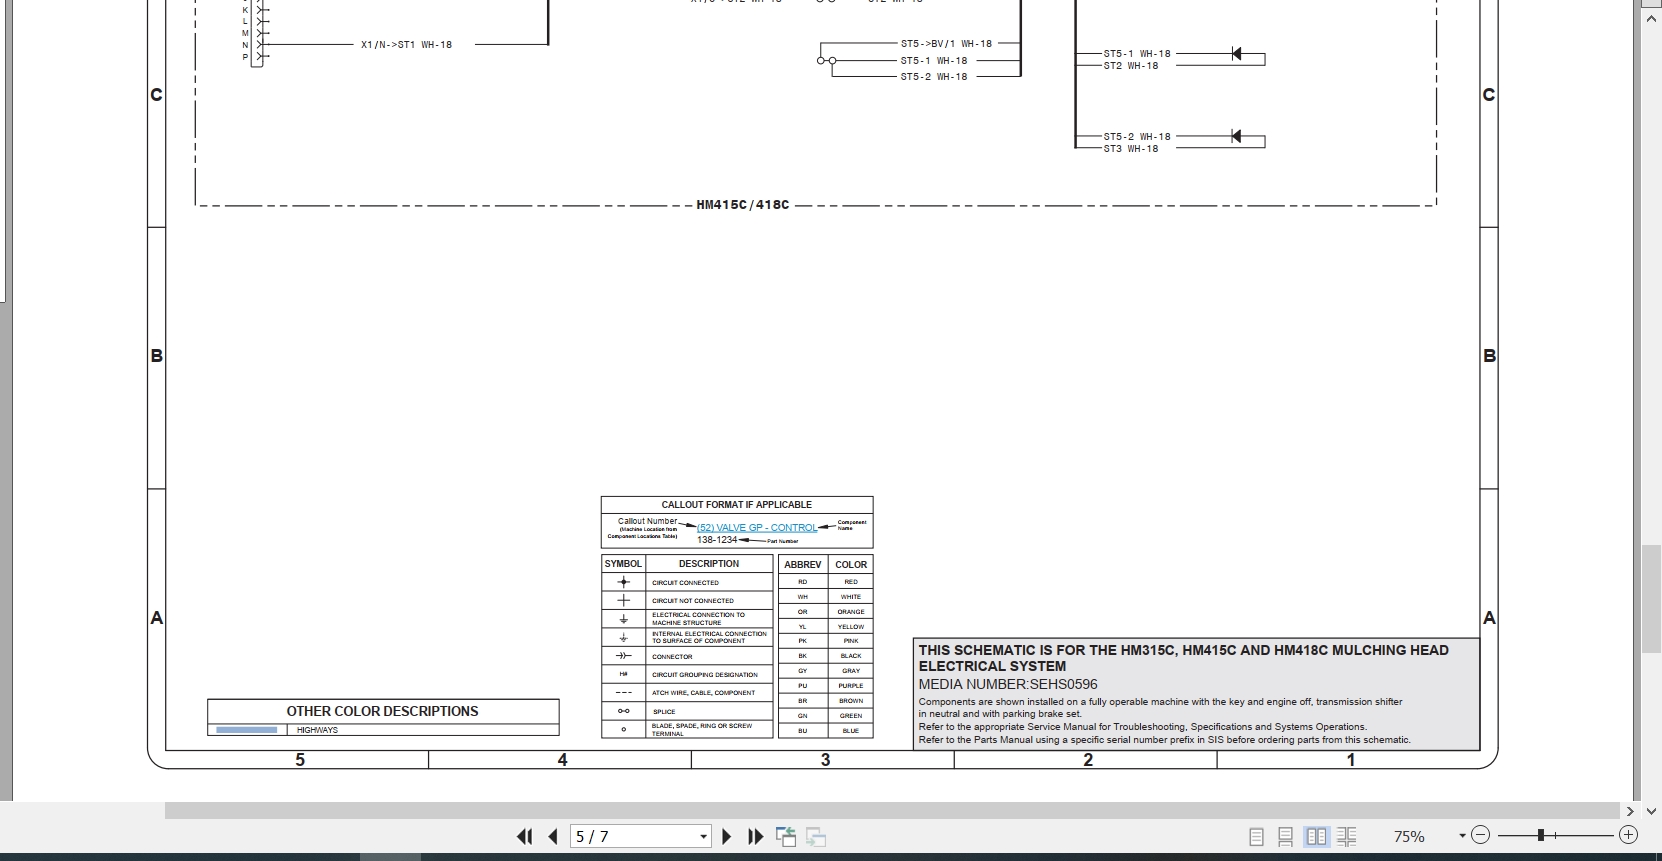Go to the previous page
Image resolution: width=1662 pixels, height=861 pixels.
[x=553, y=836]
